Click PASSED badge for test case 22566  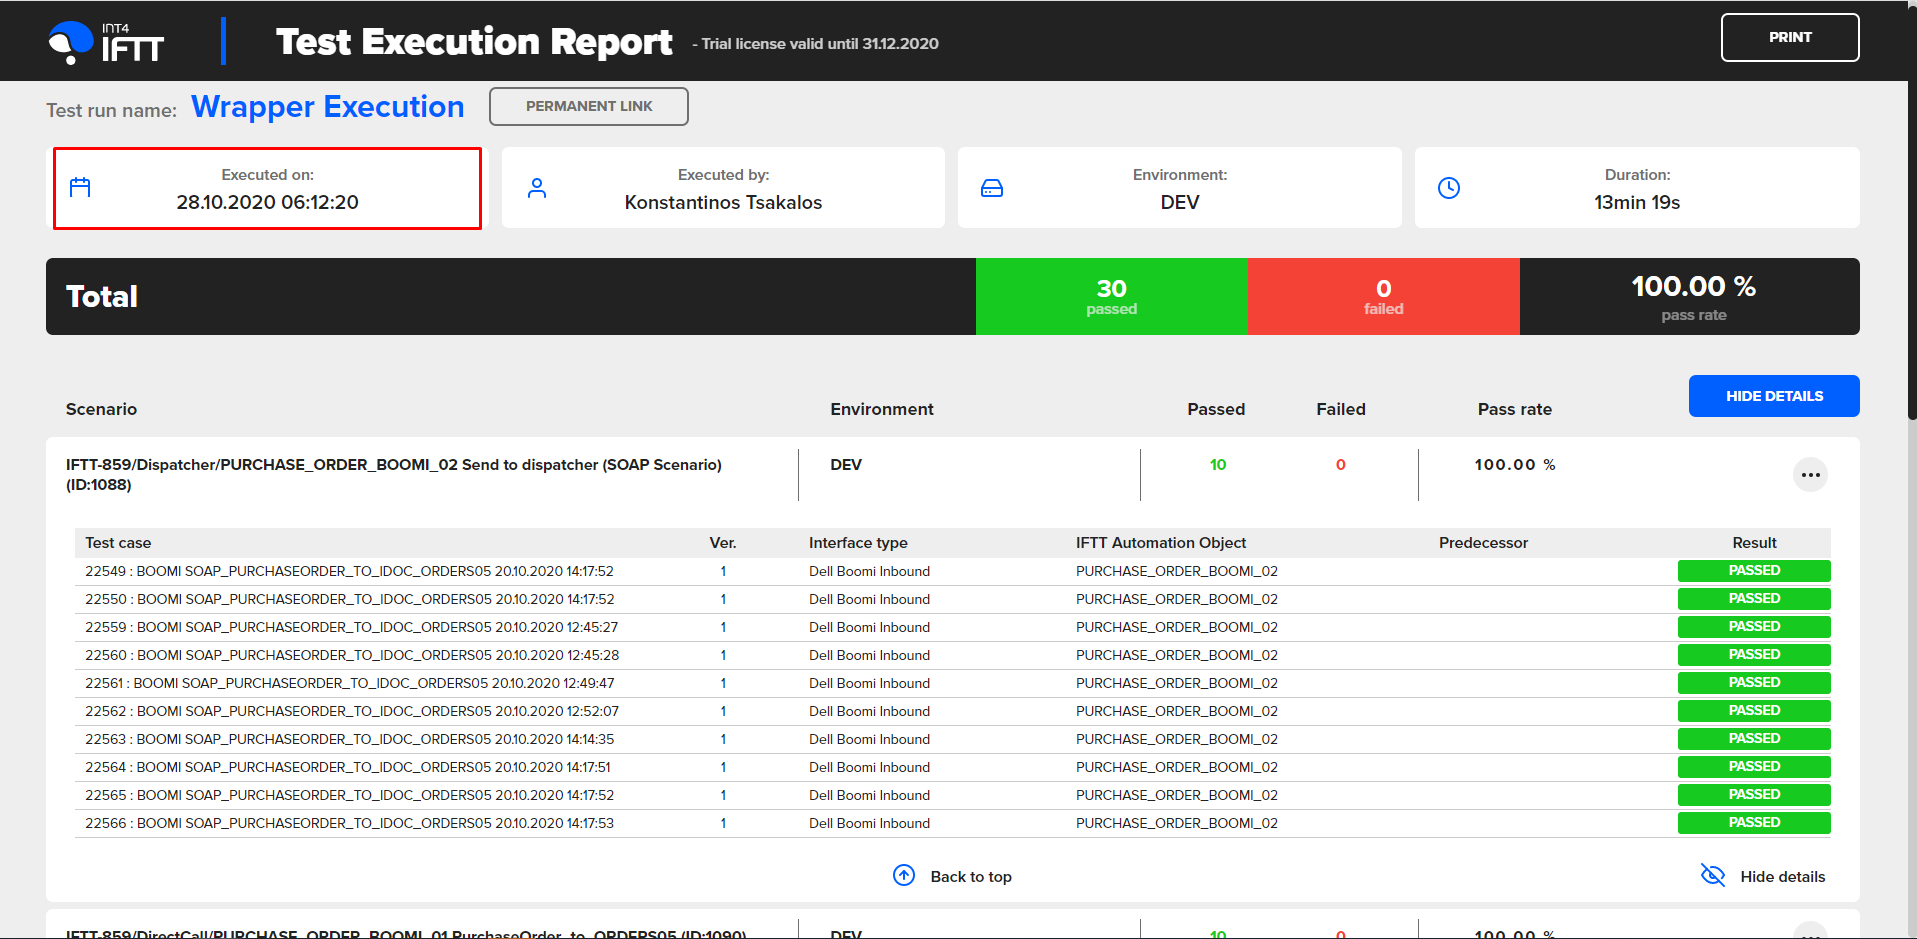1753,823
